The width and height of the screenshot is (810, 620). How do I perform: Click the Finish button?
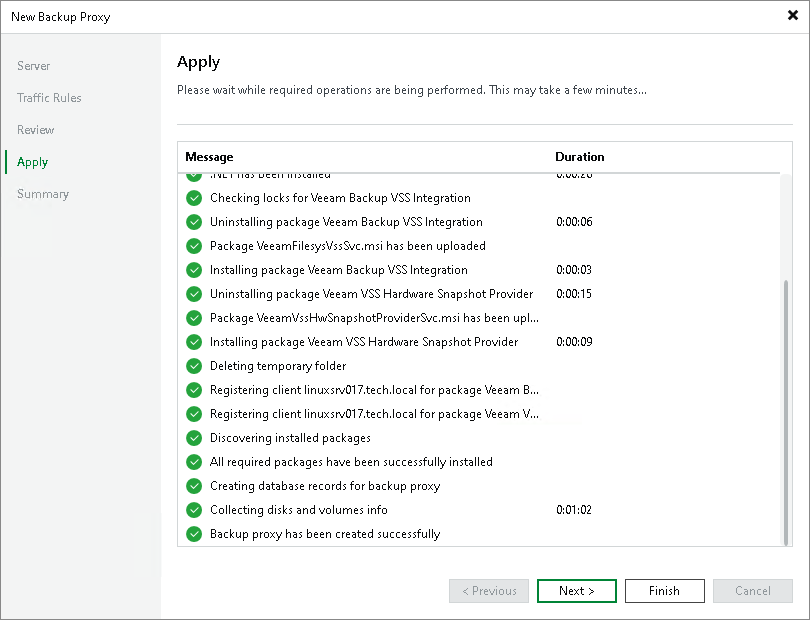[x=664, y=591]
